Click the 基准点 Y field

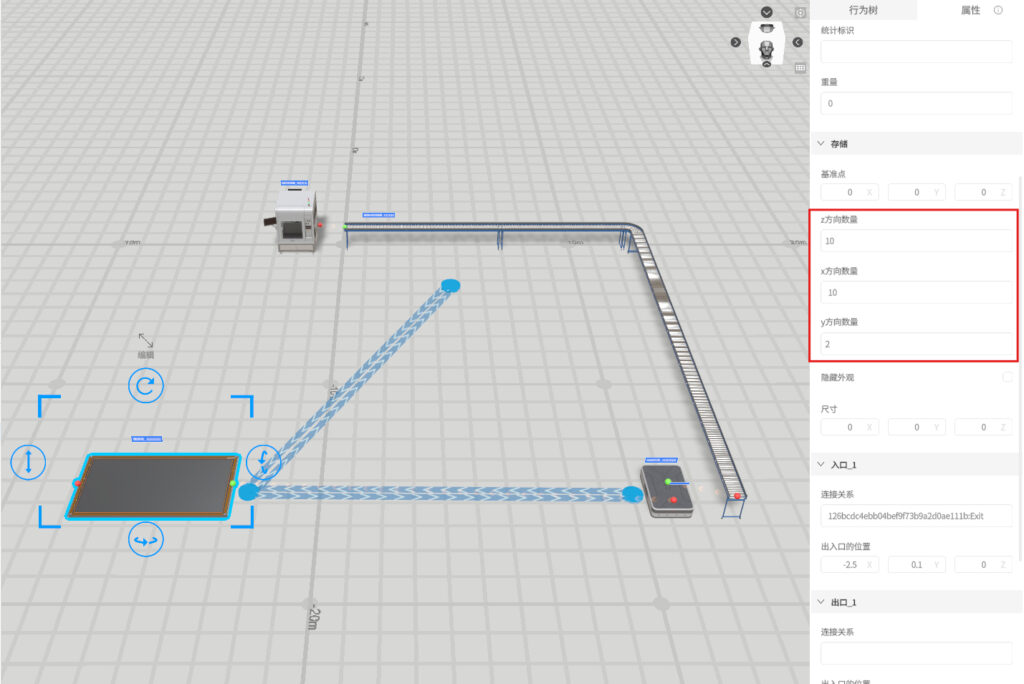tap(916, 192)
